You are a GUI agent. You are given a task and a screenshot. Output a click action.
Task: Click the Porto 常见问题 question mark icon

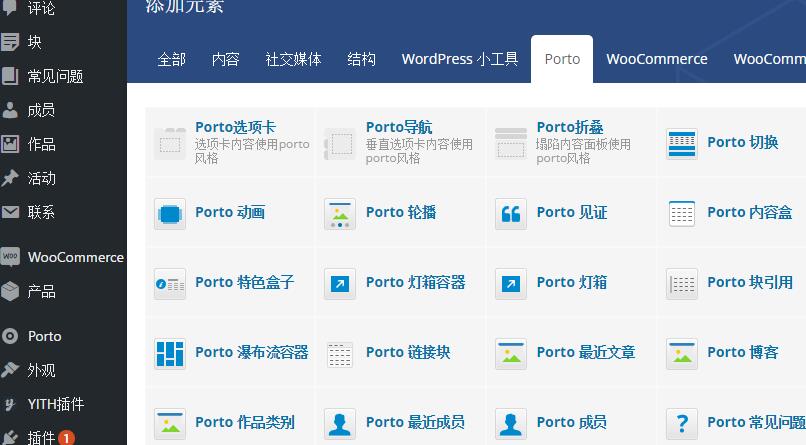click(682, 423)
